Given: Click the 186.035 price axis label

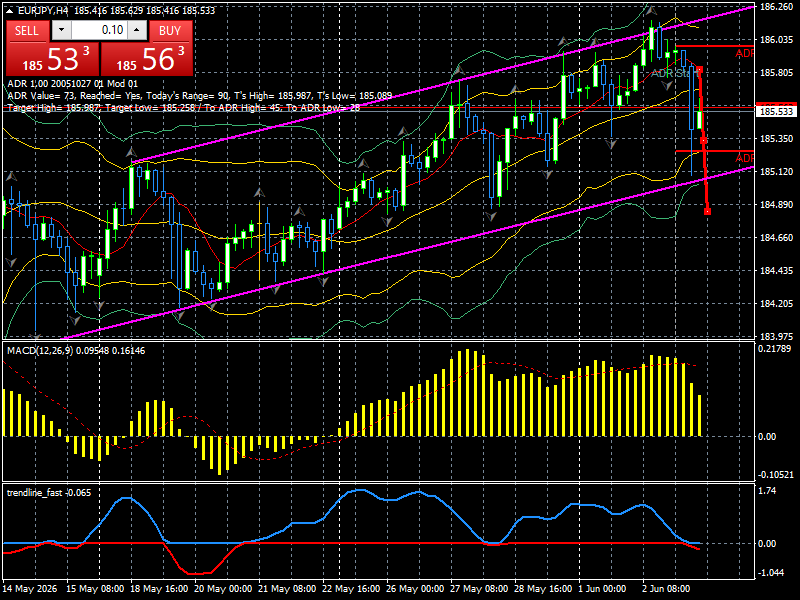Looking at the screenshot, I should coord(777,39).
